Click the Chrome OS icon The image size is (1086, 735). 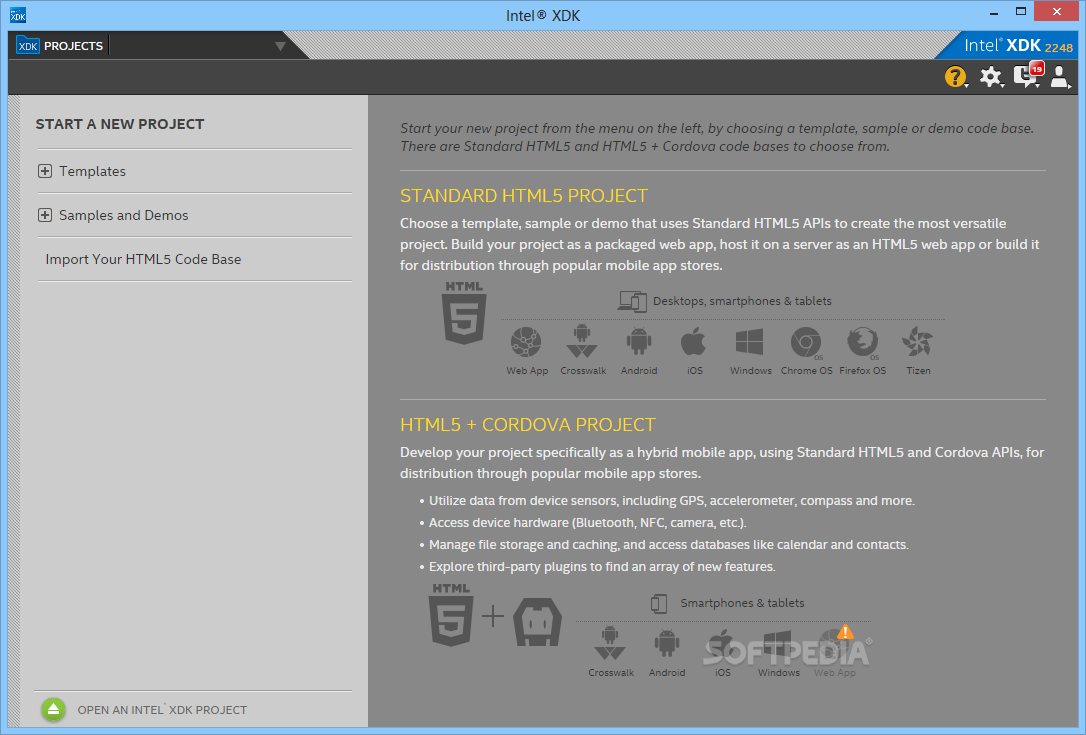[806, 342]
